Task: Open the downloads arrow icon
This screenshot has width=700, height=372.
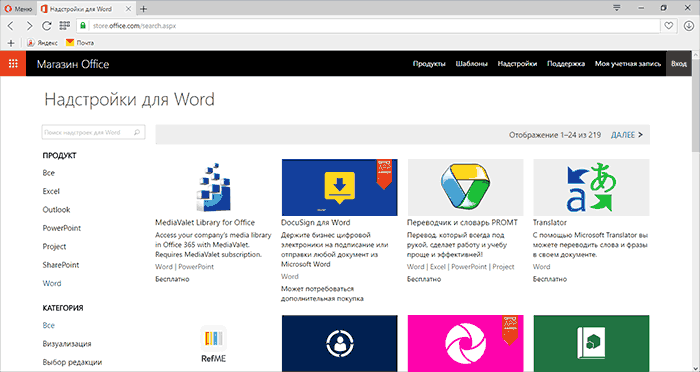Action: pos(688,26)
